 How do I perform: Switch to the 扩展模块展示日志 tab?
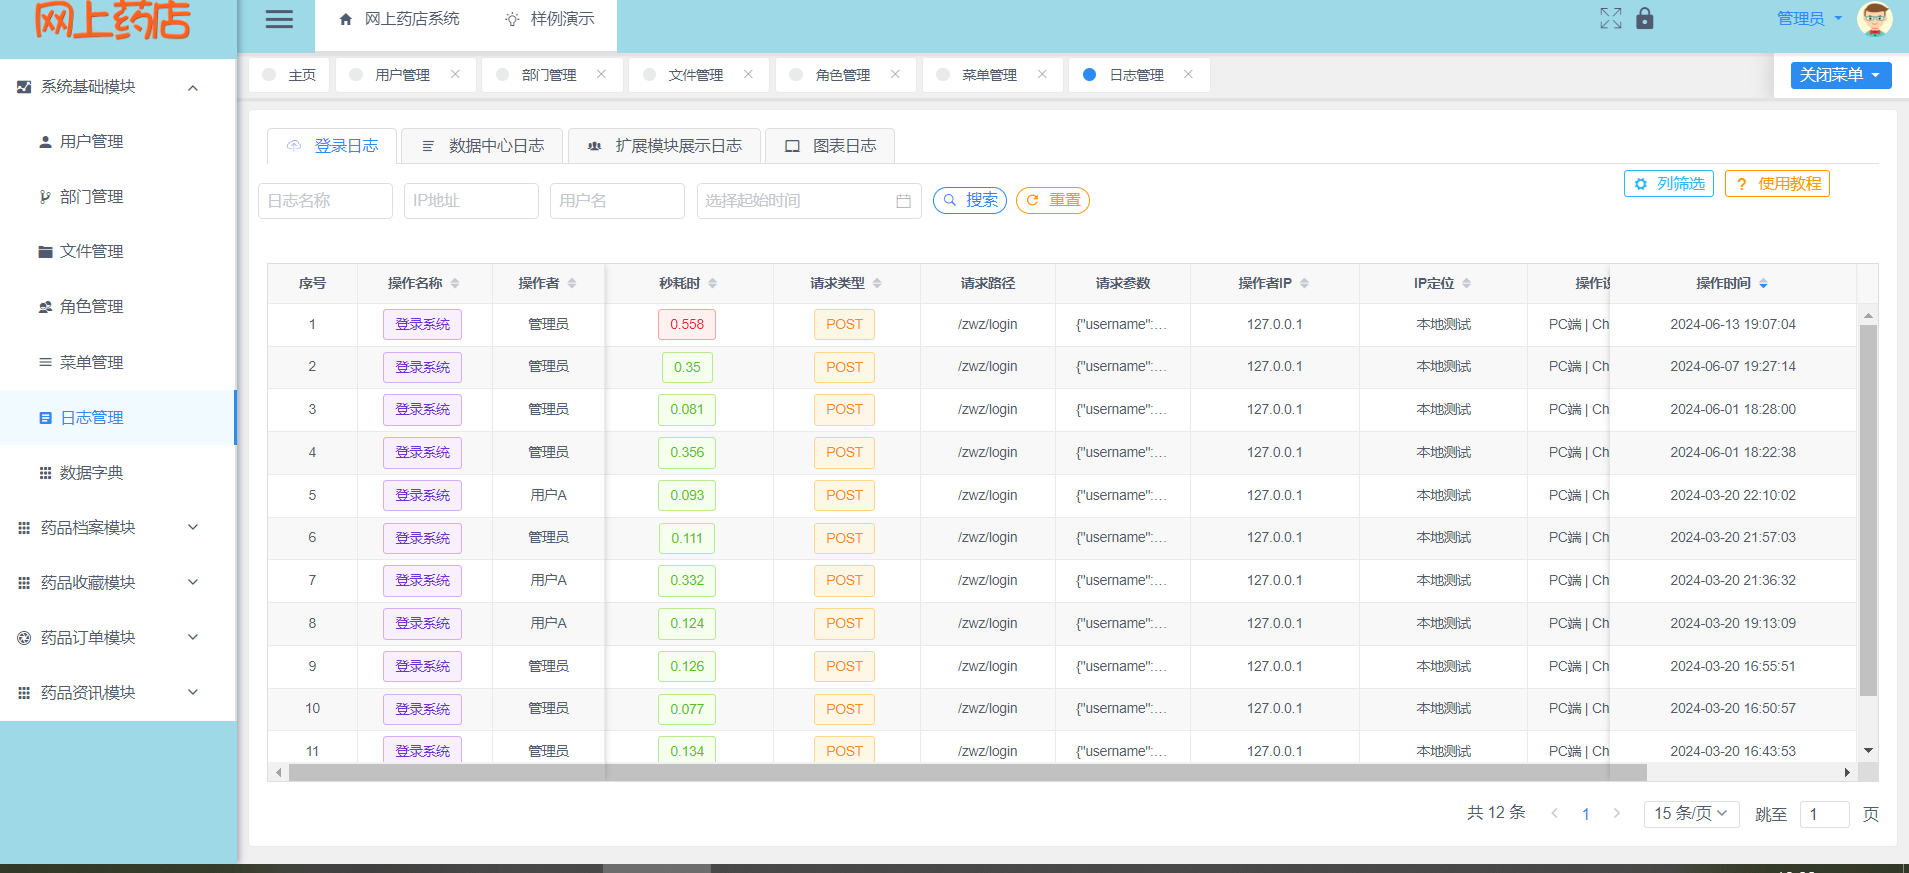click(x=664, y=146)
